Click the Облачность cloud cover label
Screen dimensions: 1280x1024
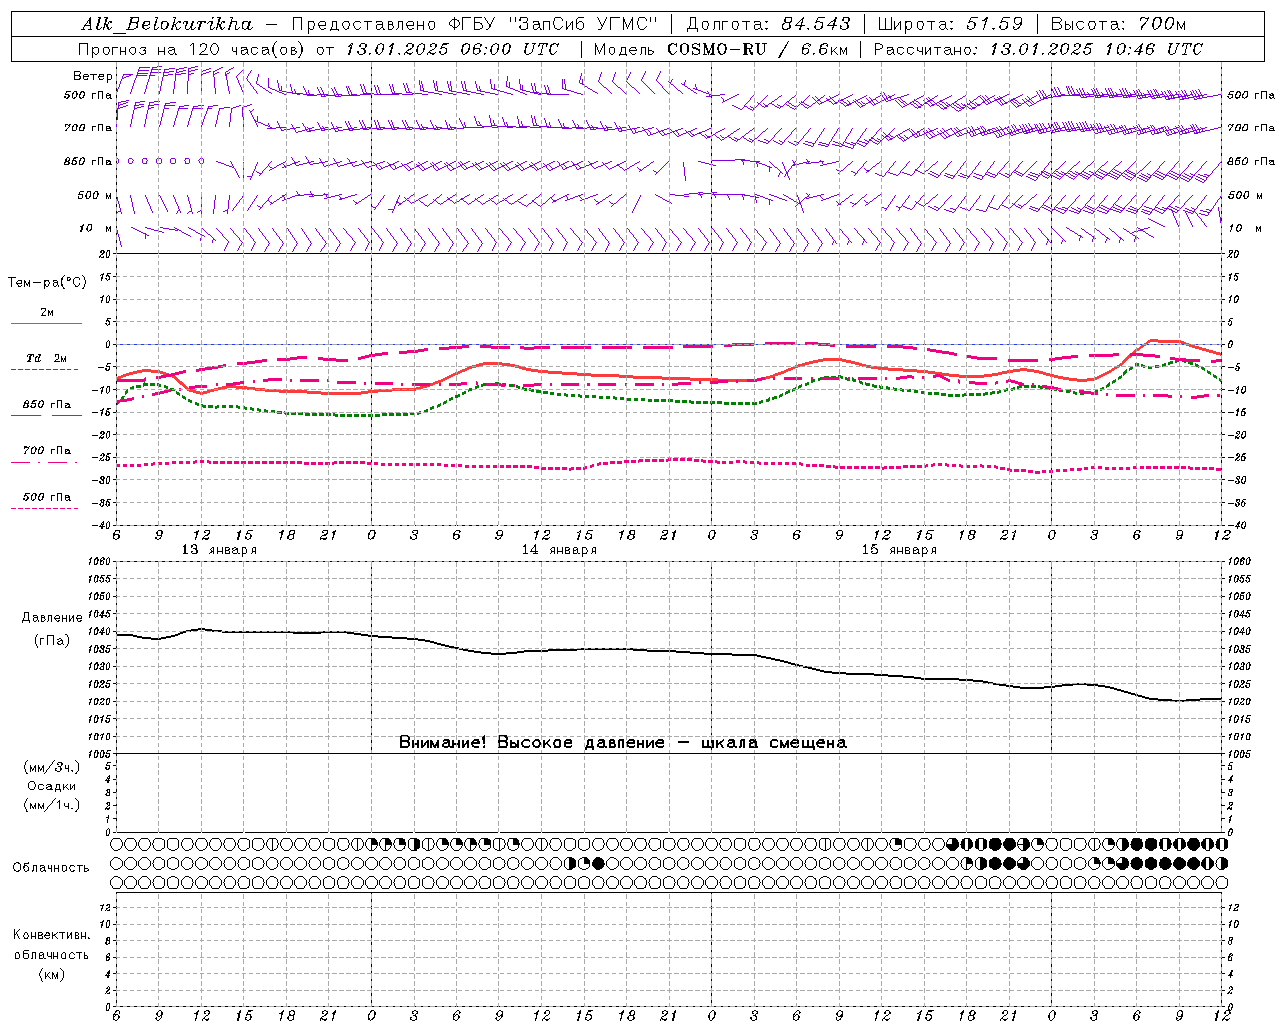51,868
